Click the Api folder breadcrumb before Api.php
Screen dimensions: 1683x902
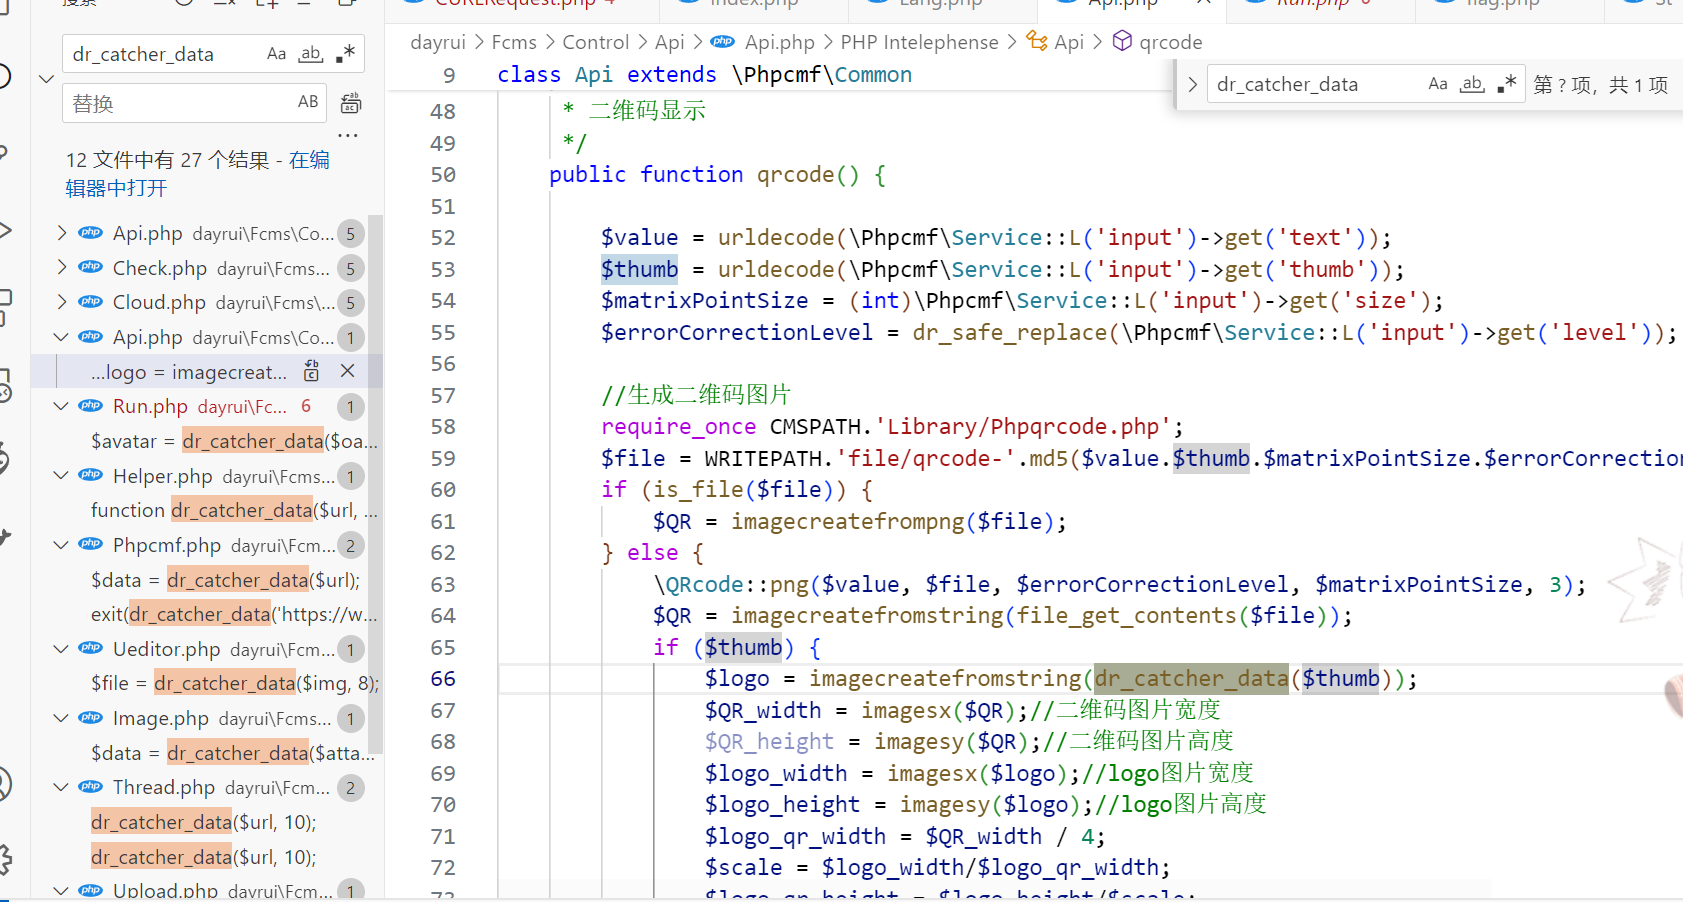(x=670, y=42)
